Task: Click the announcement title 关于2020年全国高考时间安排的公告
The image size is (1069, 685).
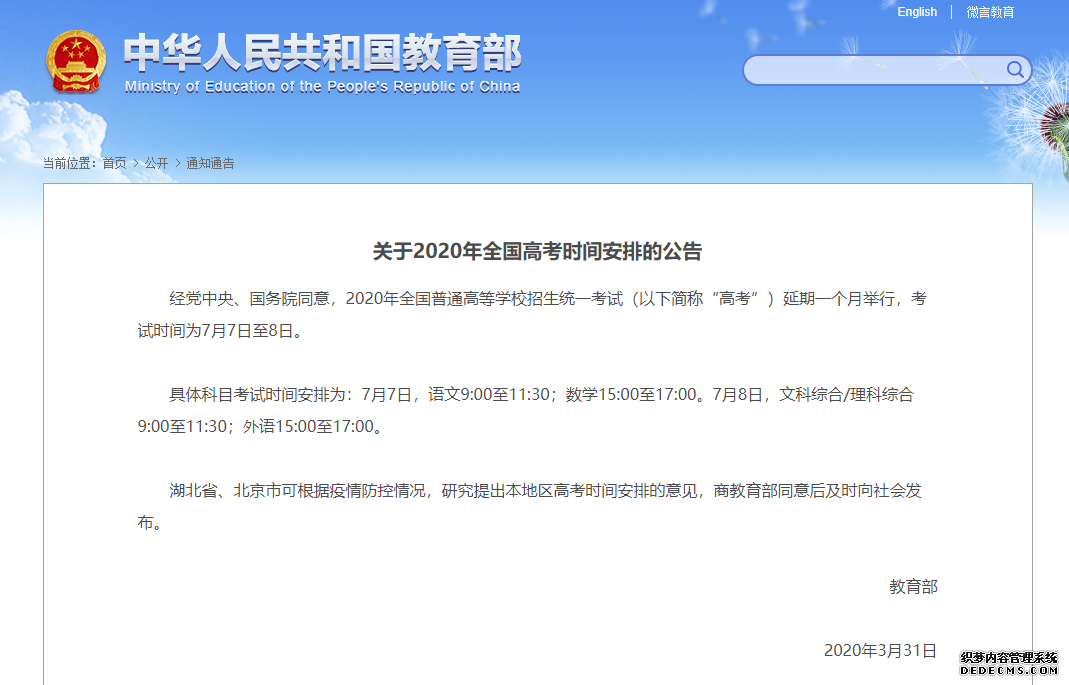Action: (535, 251)
